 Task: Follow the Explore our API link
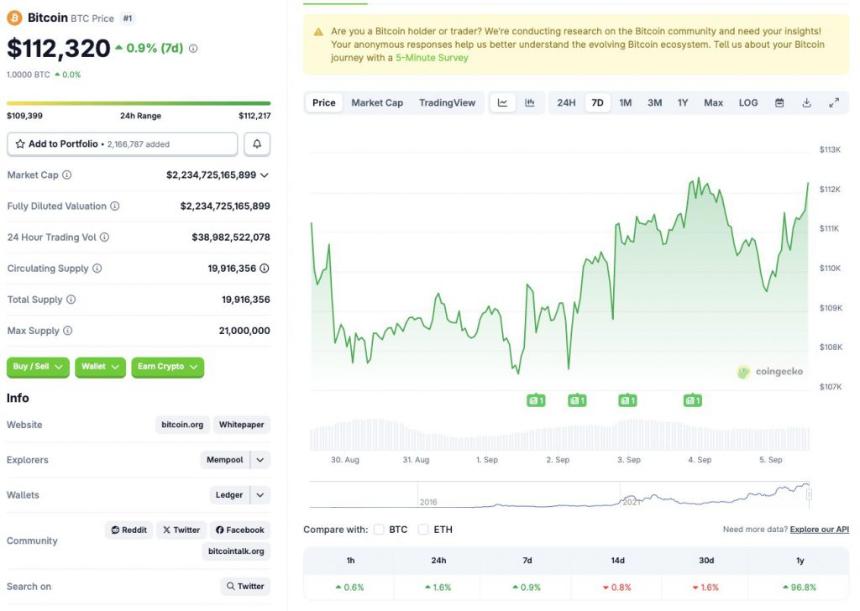(819, 529)
